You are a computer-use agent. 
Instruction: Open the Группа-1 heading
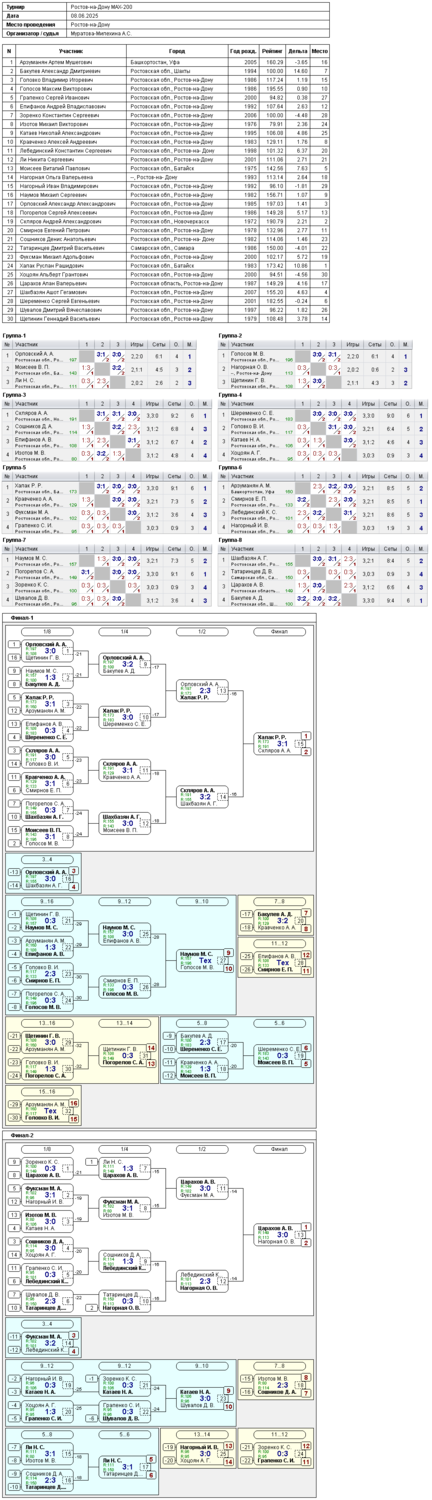click(15, 335)
